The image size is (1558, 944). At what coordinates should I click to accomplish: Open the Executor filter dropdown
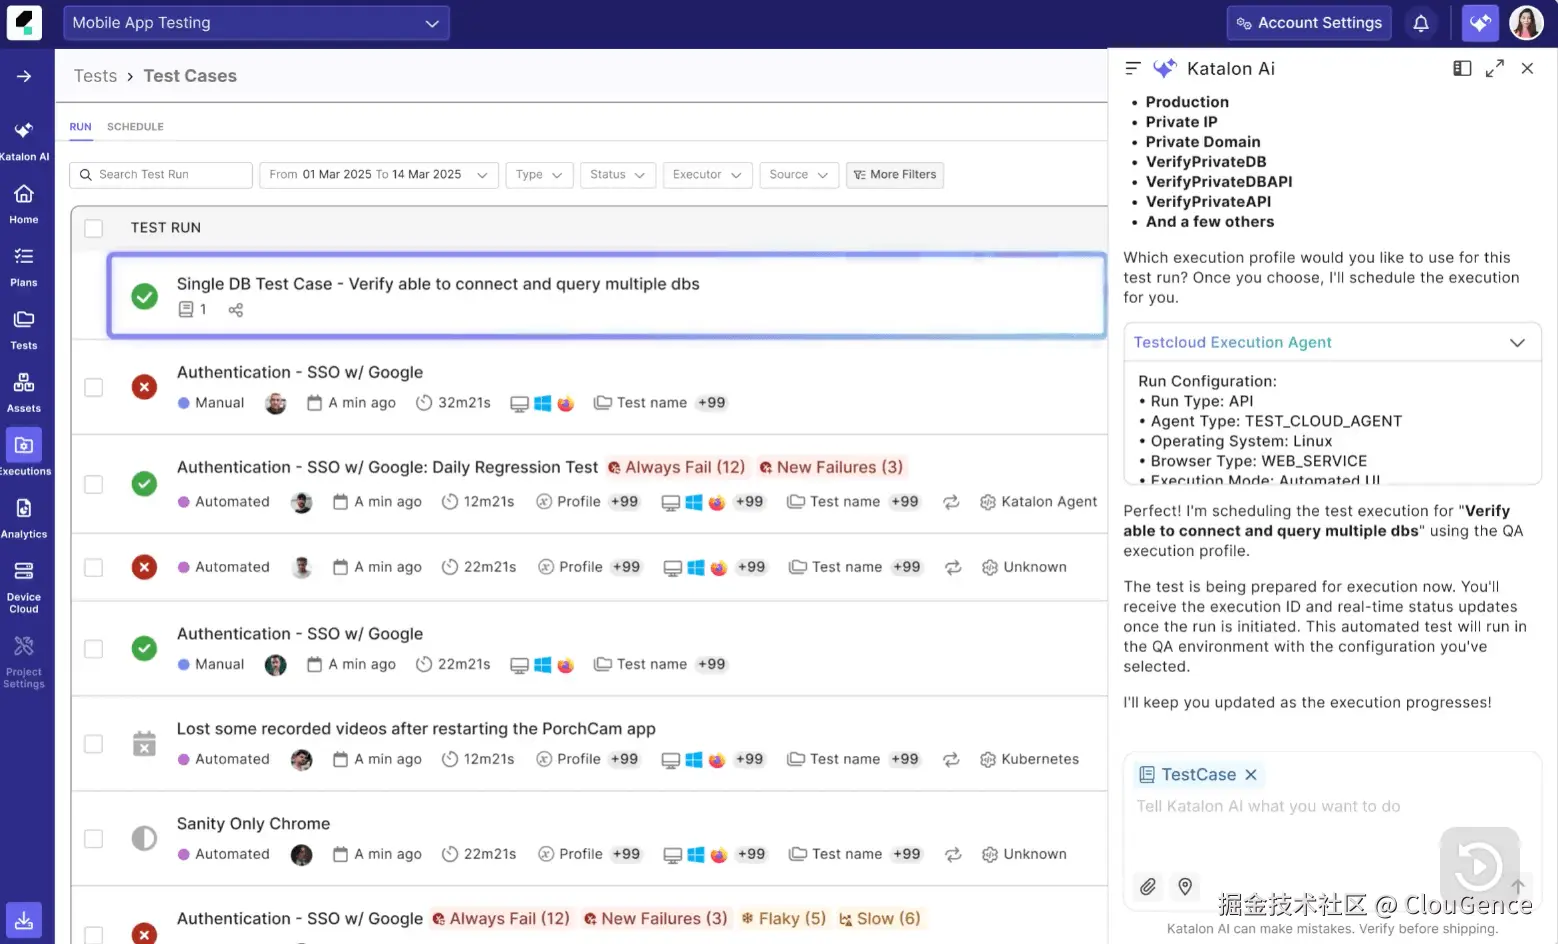coord(707,175)
